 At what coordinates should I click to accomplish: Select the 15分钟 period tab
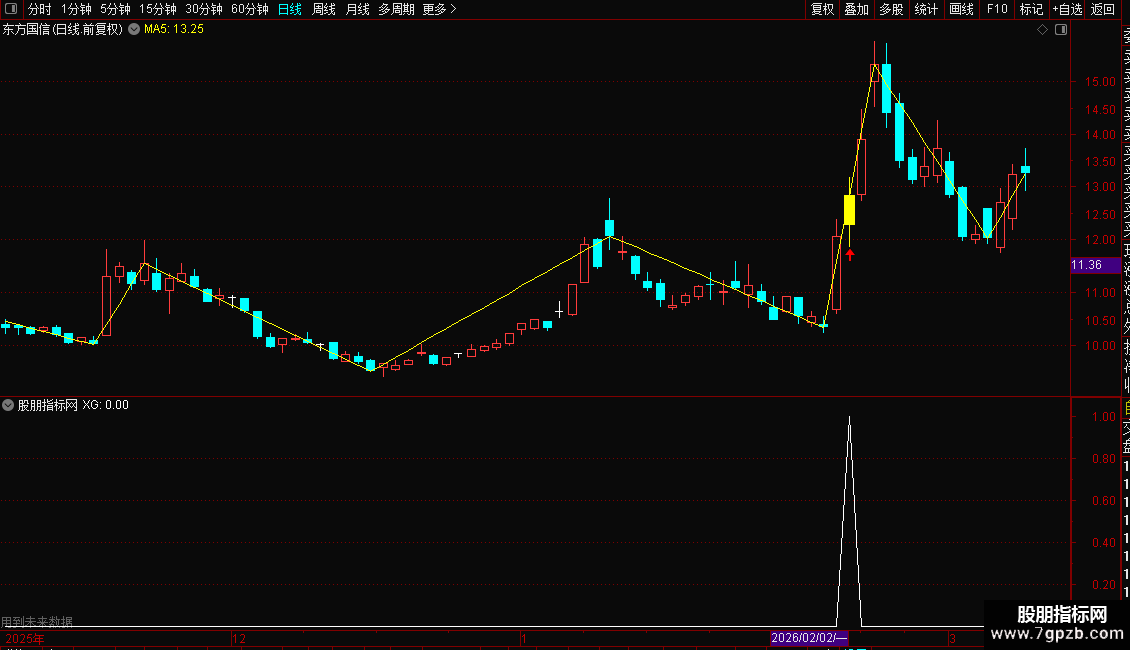pyautogui.click(x=158, y=9)
